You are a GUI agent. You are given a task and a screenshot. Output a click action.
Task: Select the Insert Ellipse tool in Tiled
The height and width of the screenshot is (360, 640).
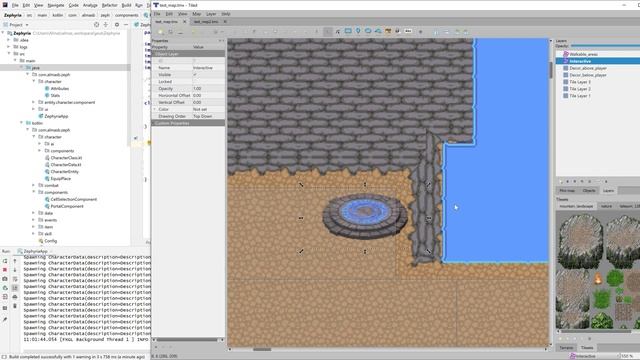coord(368,31)
